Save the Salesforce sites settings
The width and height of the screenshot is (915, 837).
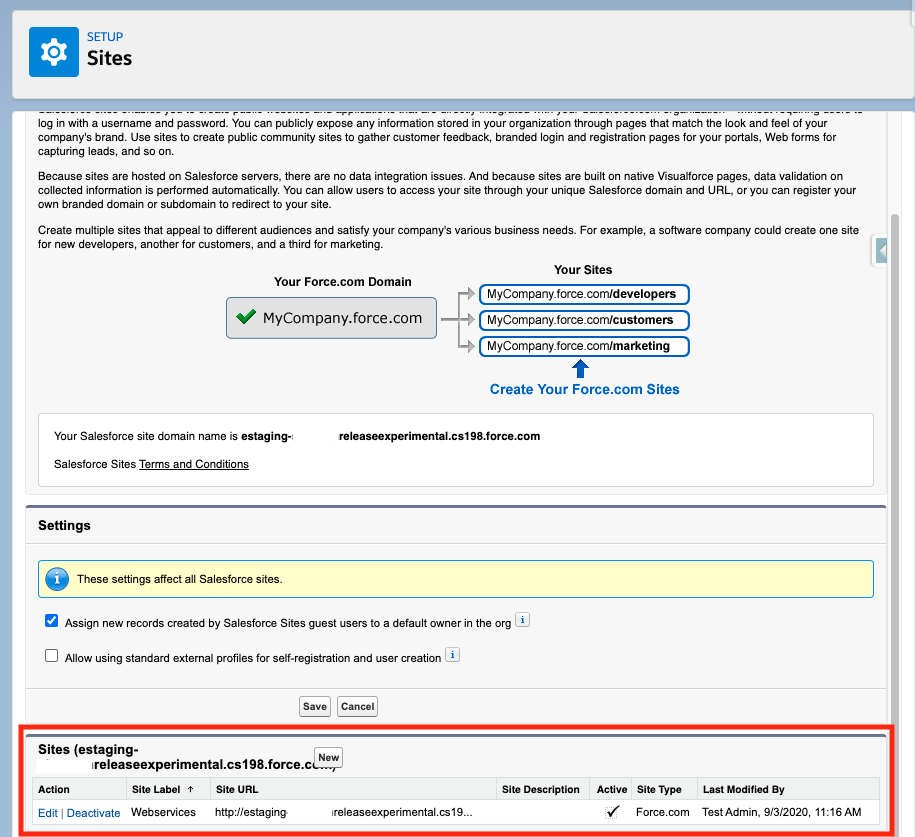point(314,706)
